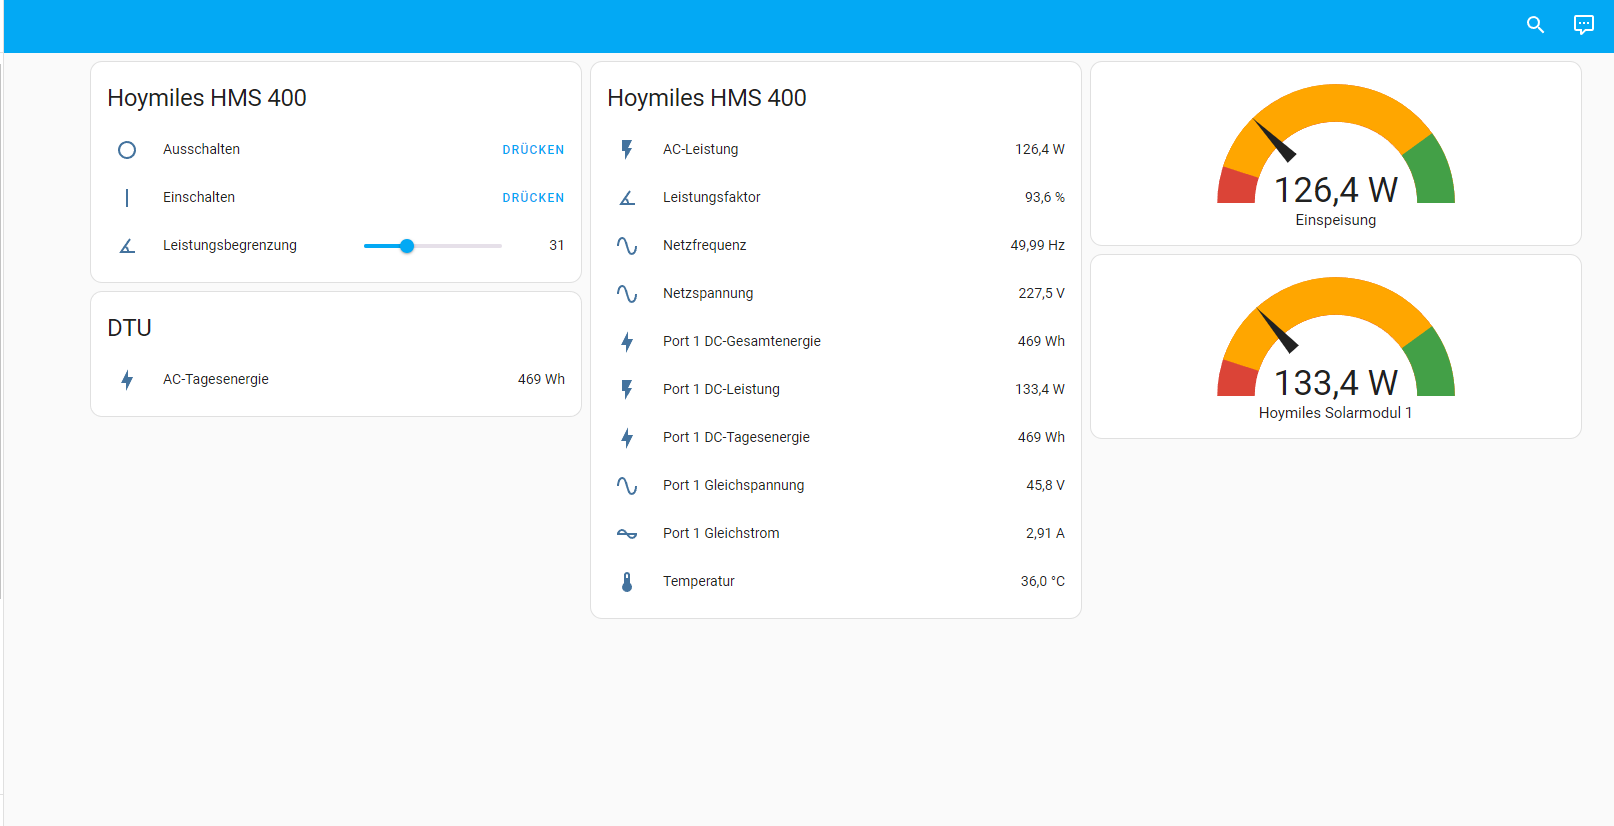Click the 45,8 V value
The height and width of the screenshot is (826, 1614).
(x=1045, y=485)
